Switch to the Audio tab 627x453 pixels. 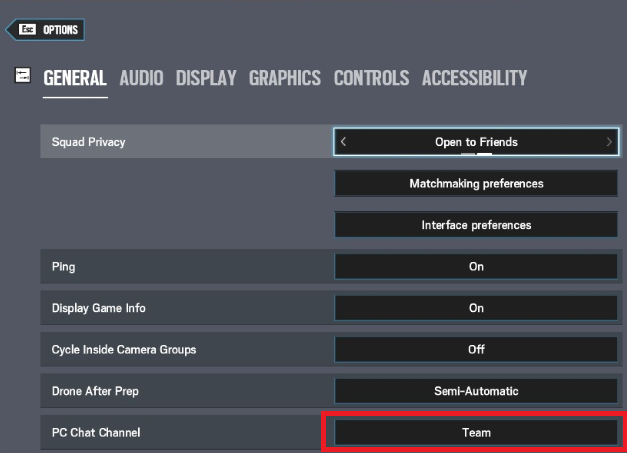click(141, 78)
